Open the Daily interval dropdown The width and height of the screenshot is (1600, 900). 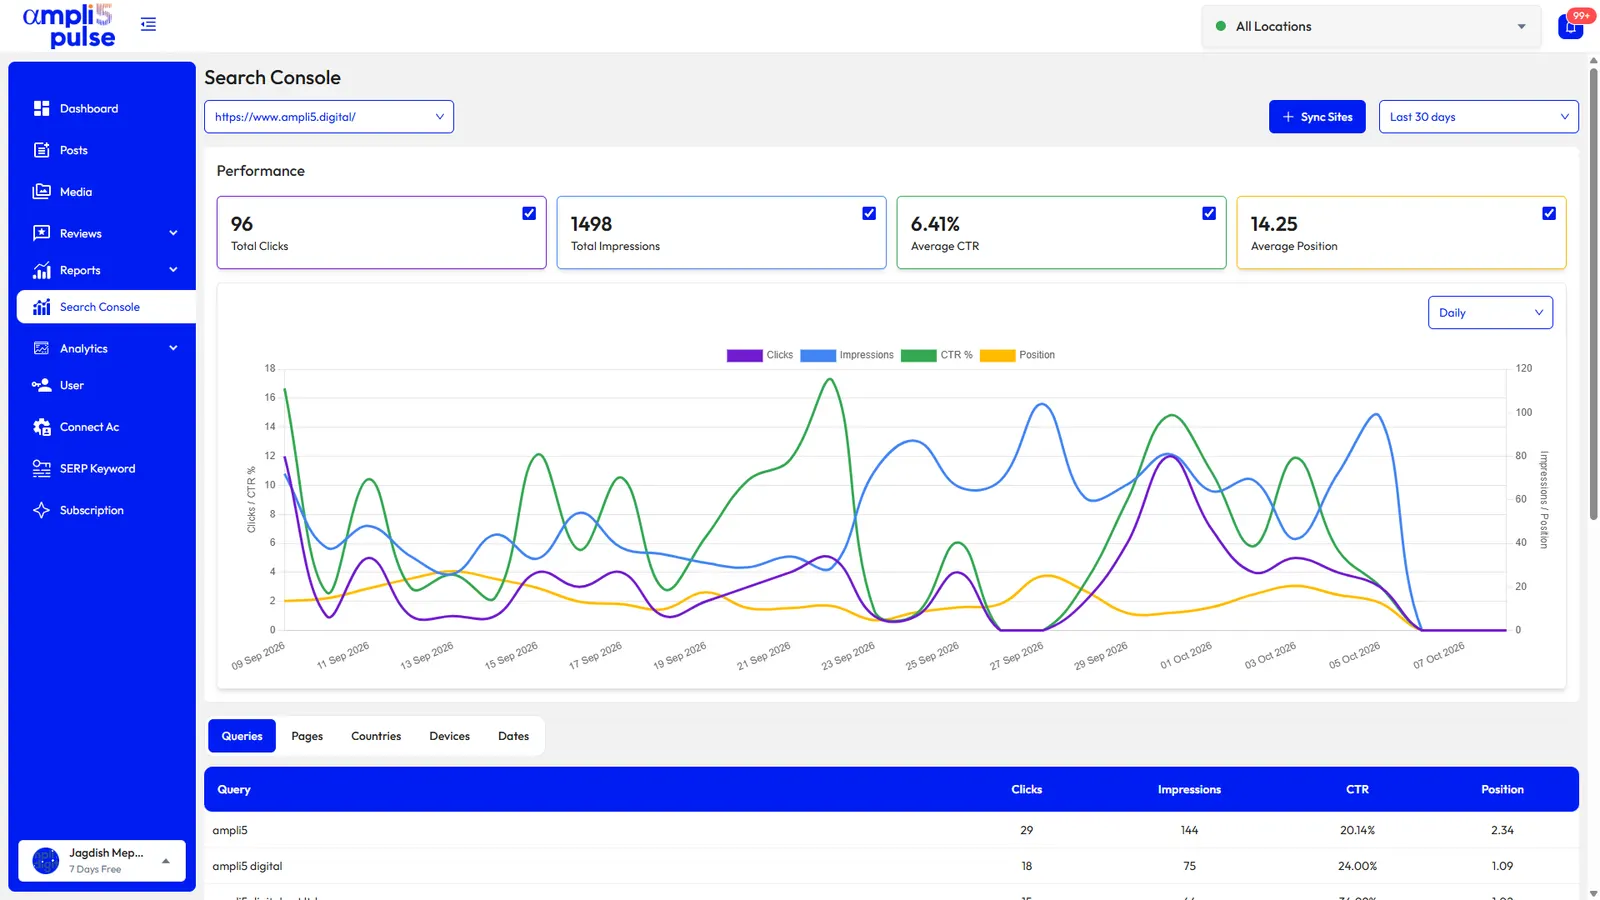coord(1490,313)
